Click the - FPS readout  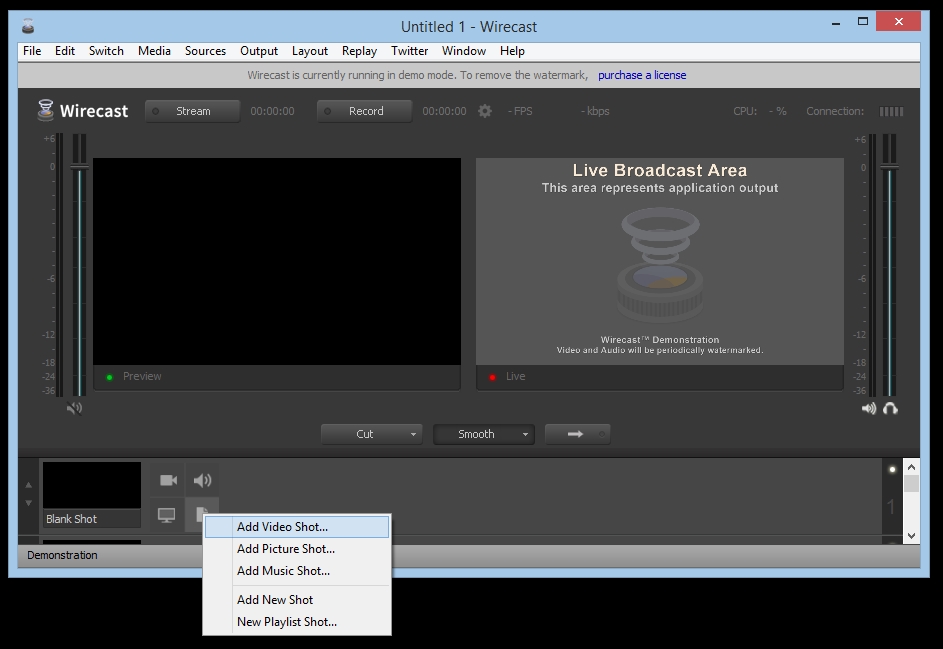pos(520,111)
